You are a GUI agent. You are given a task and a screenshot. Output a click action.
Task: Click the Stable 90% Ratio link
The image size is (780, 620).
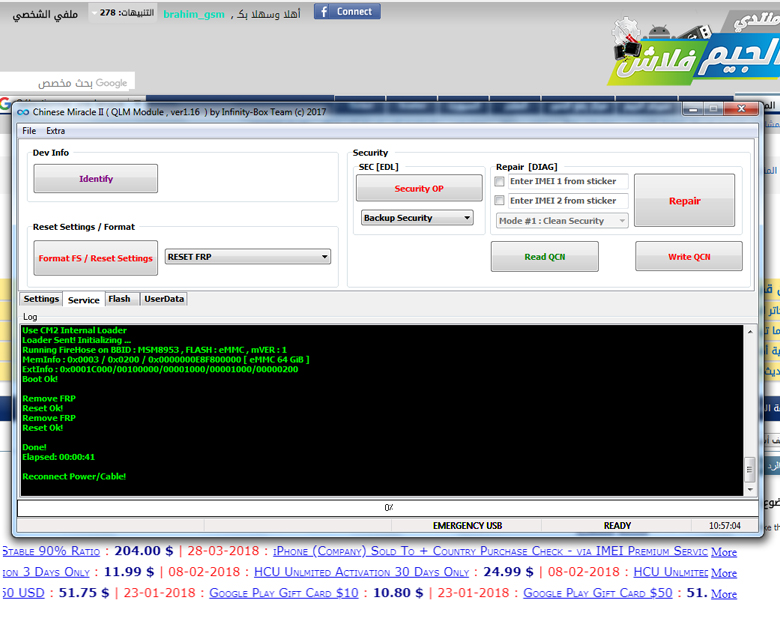click(51, 551)
